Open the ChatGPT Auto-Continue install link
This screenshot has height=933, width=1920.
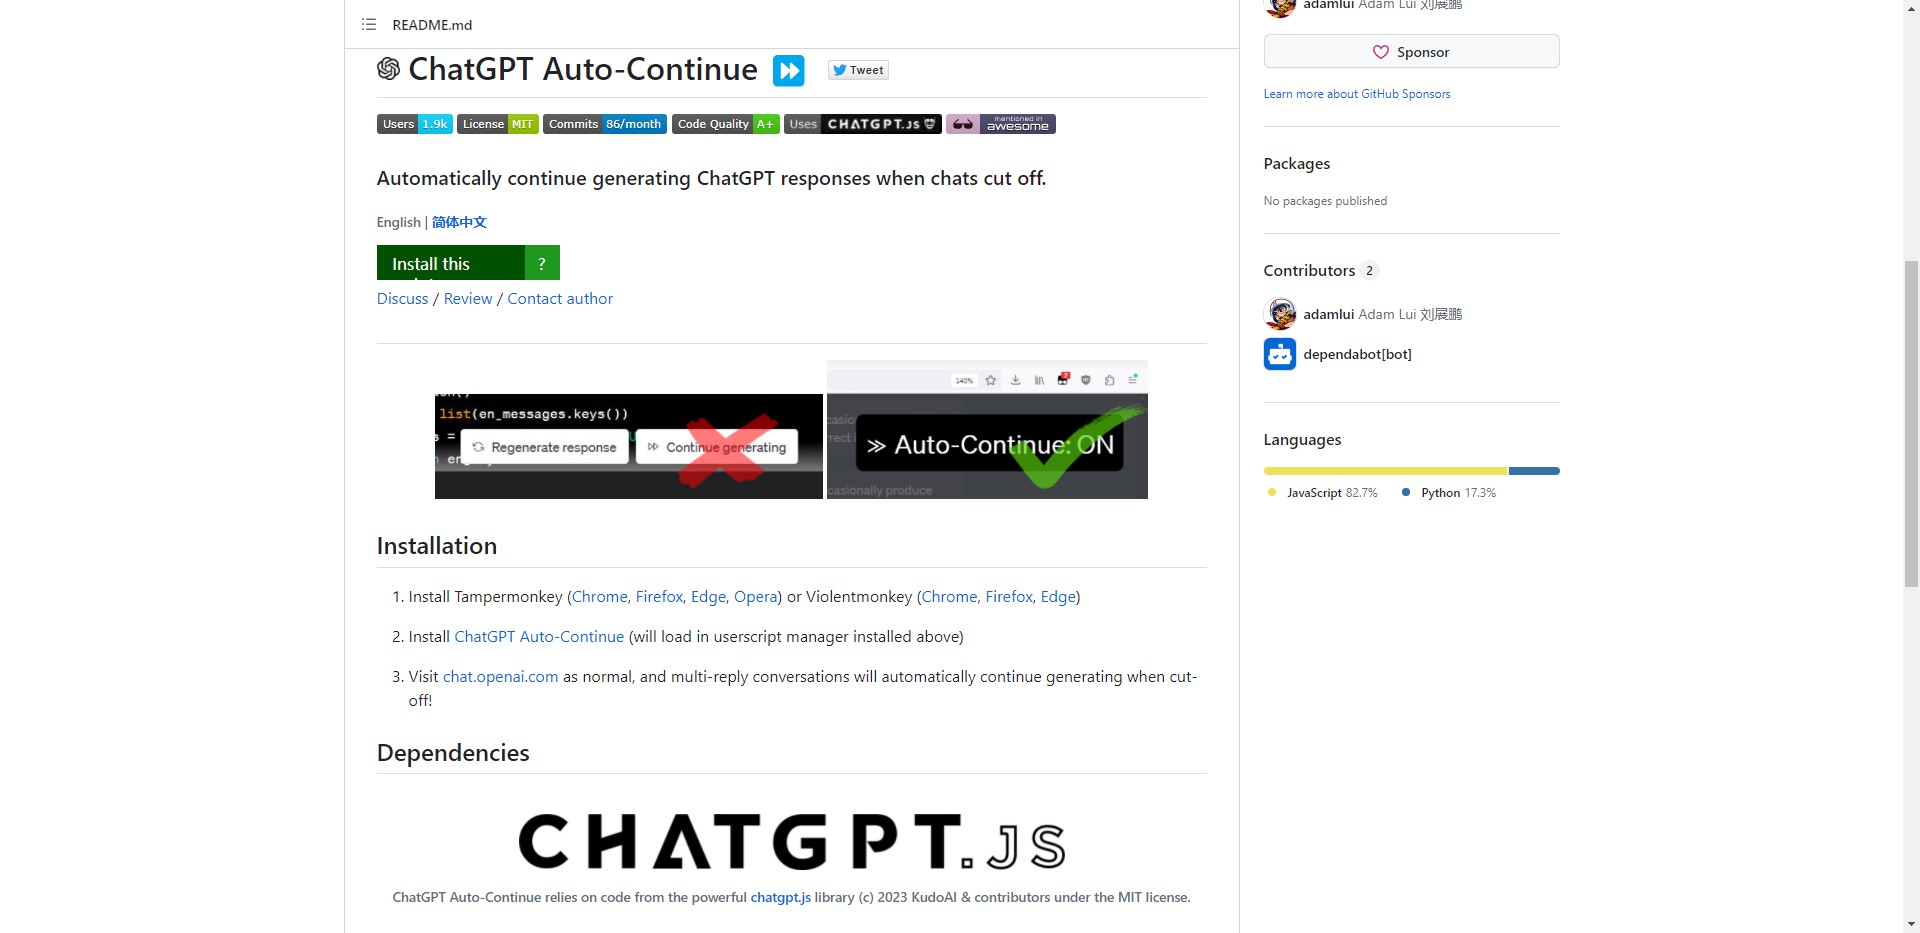[539, 636]
